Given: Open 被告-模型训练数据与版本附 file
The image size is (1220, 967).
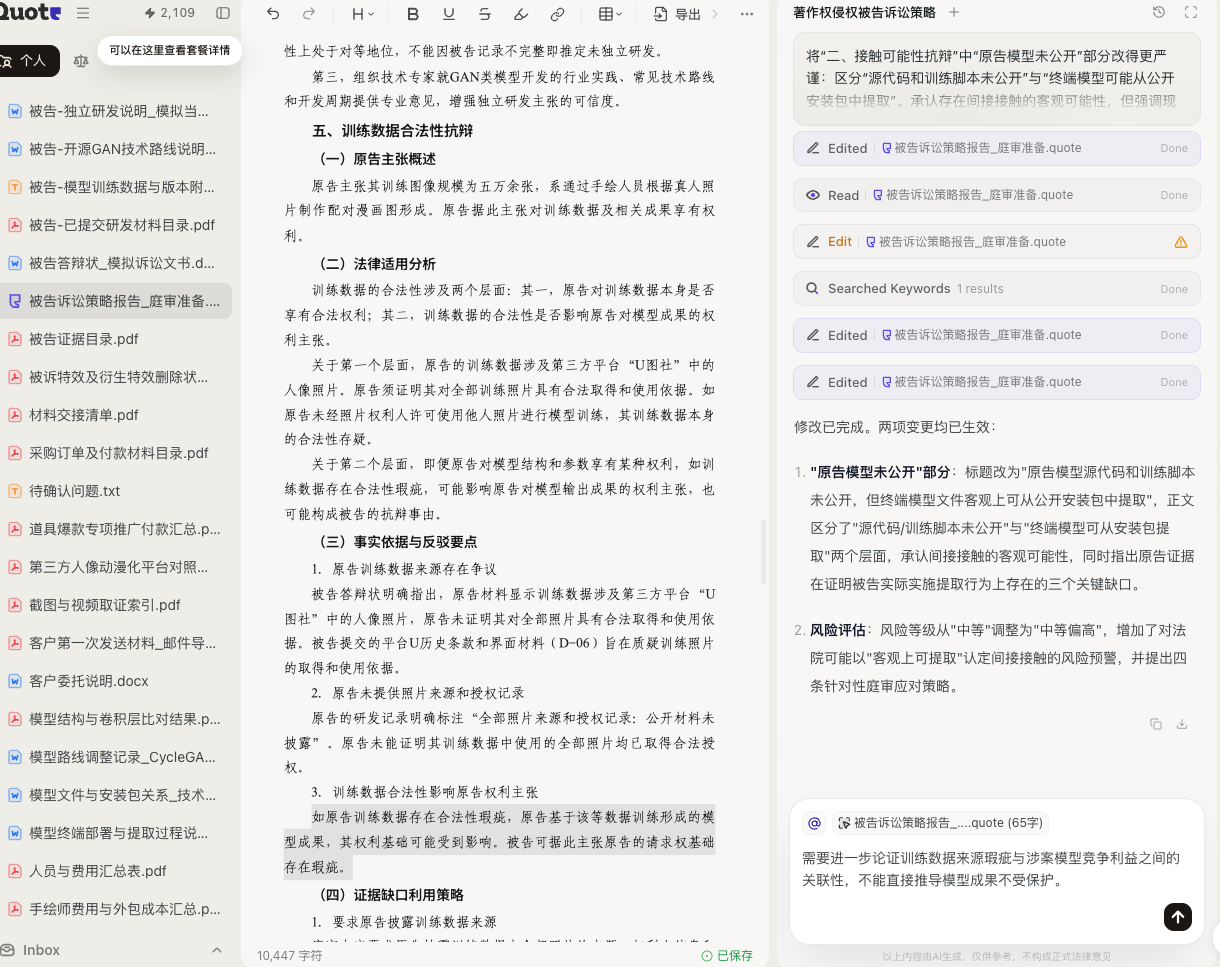Looking at the screenshot, I should point(118,187).
